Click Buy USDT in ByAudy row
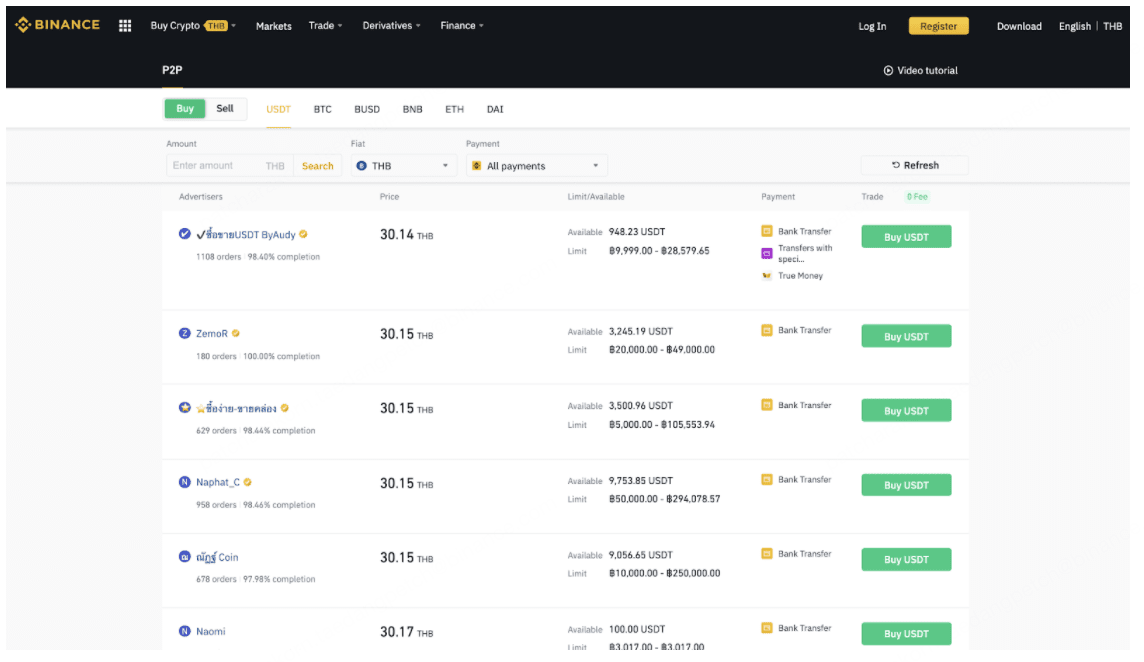 click(906, 236)
